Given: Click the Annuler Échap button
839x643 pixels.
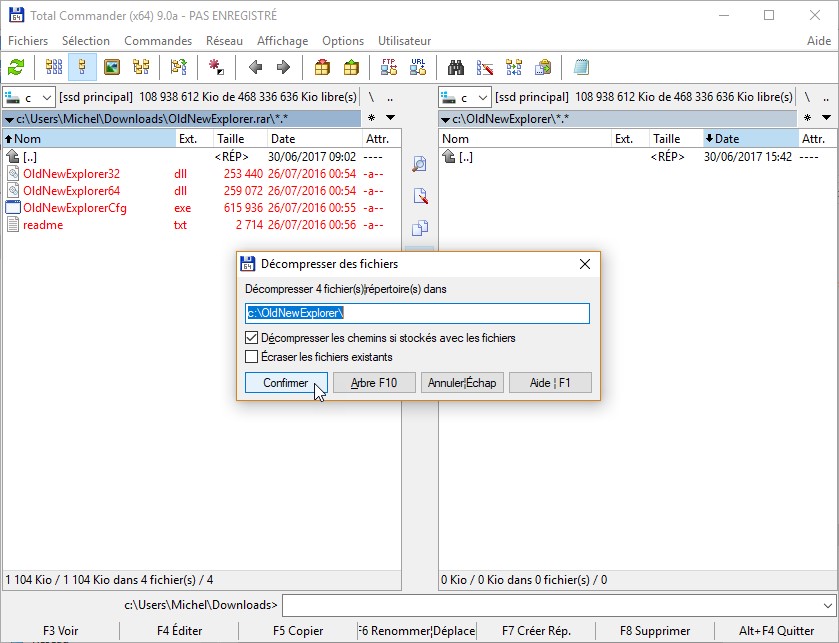Looking at the screenshot, I should (461, 383).
